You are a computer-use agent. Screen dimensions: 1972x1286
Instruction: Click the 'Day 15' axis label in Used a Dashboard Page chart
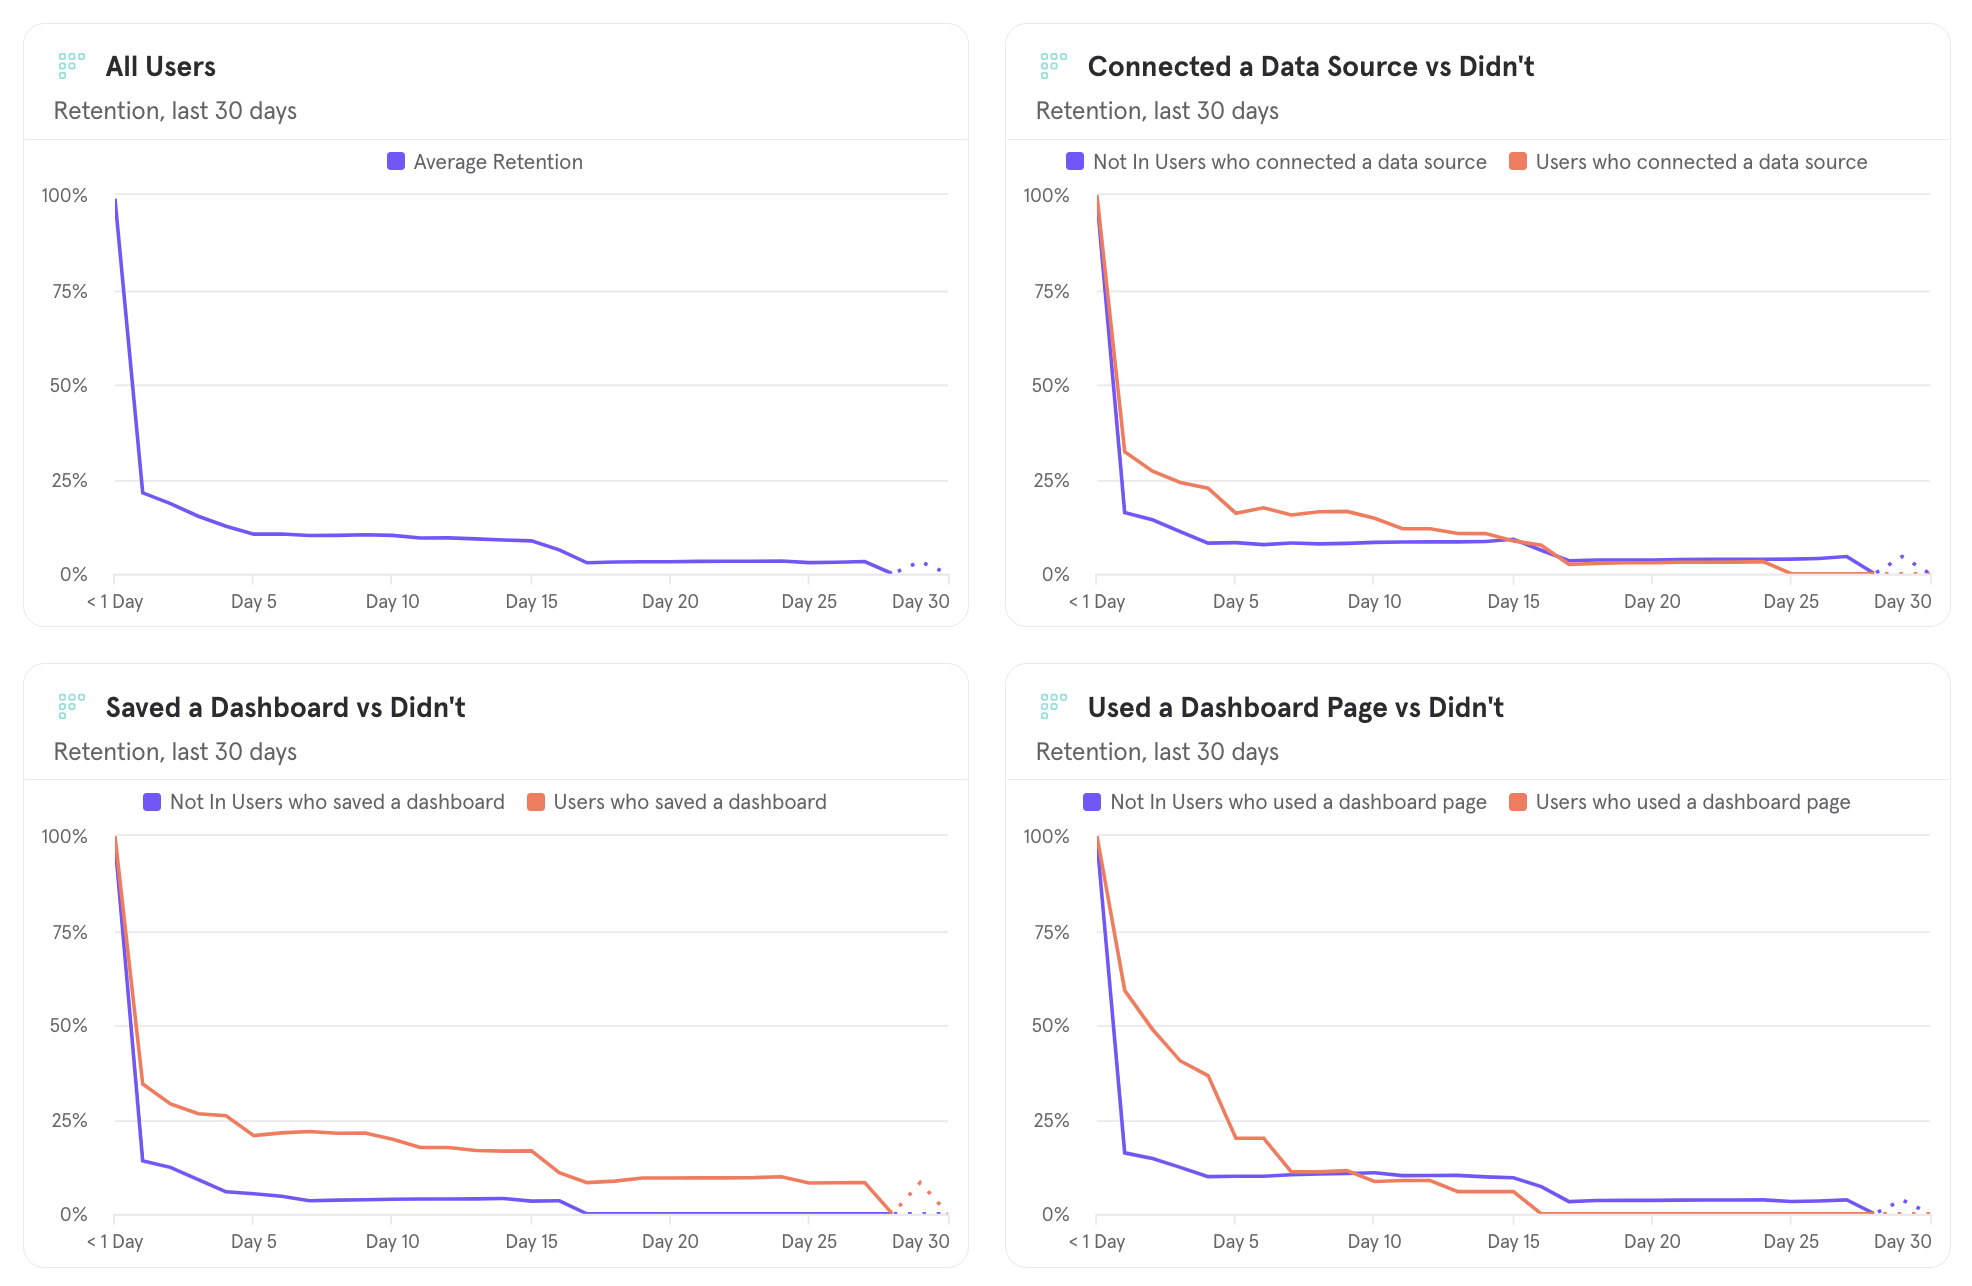coord(1513,1241)
